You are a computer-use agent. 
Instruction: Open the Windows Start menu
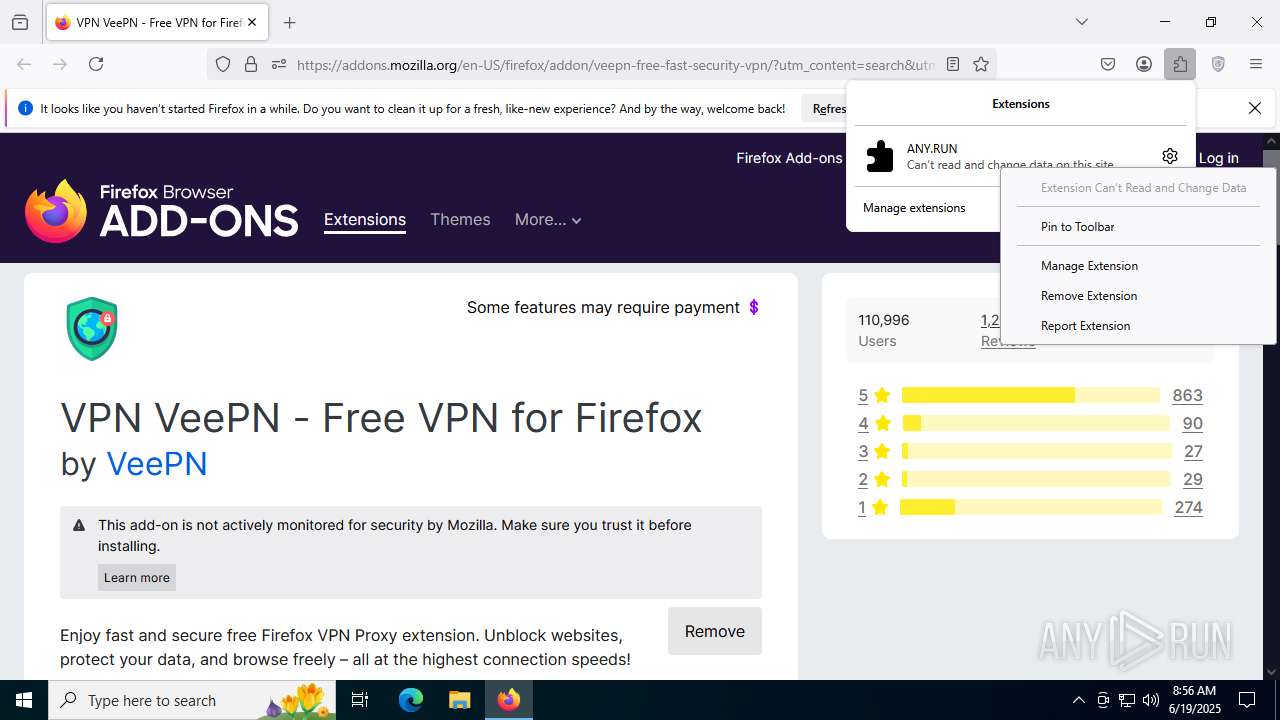24,700
